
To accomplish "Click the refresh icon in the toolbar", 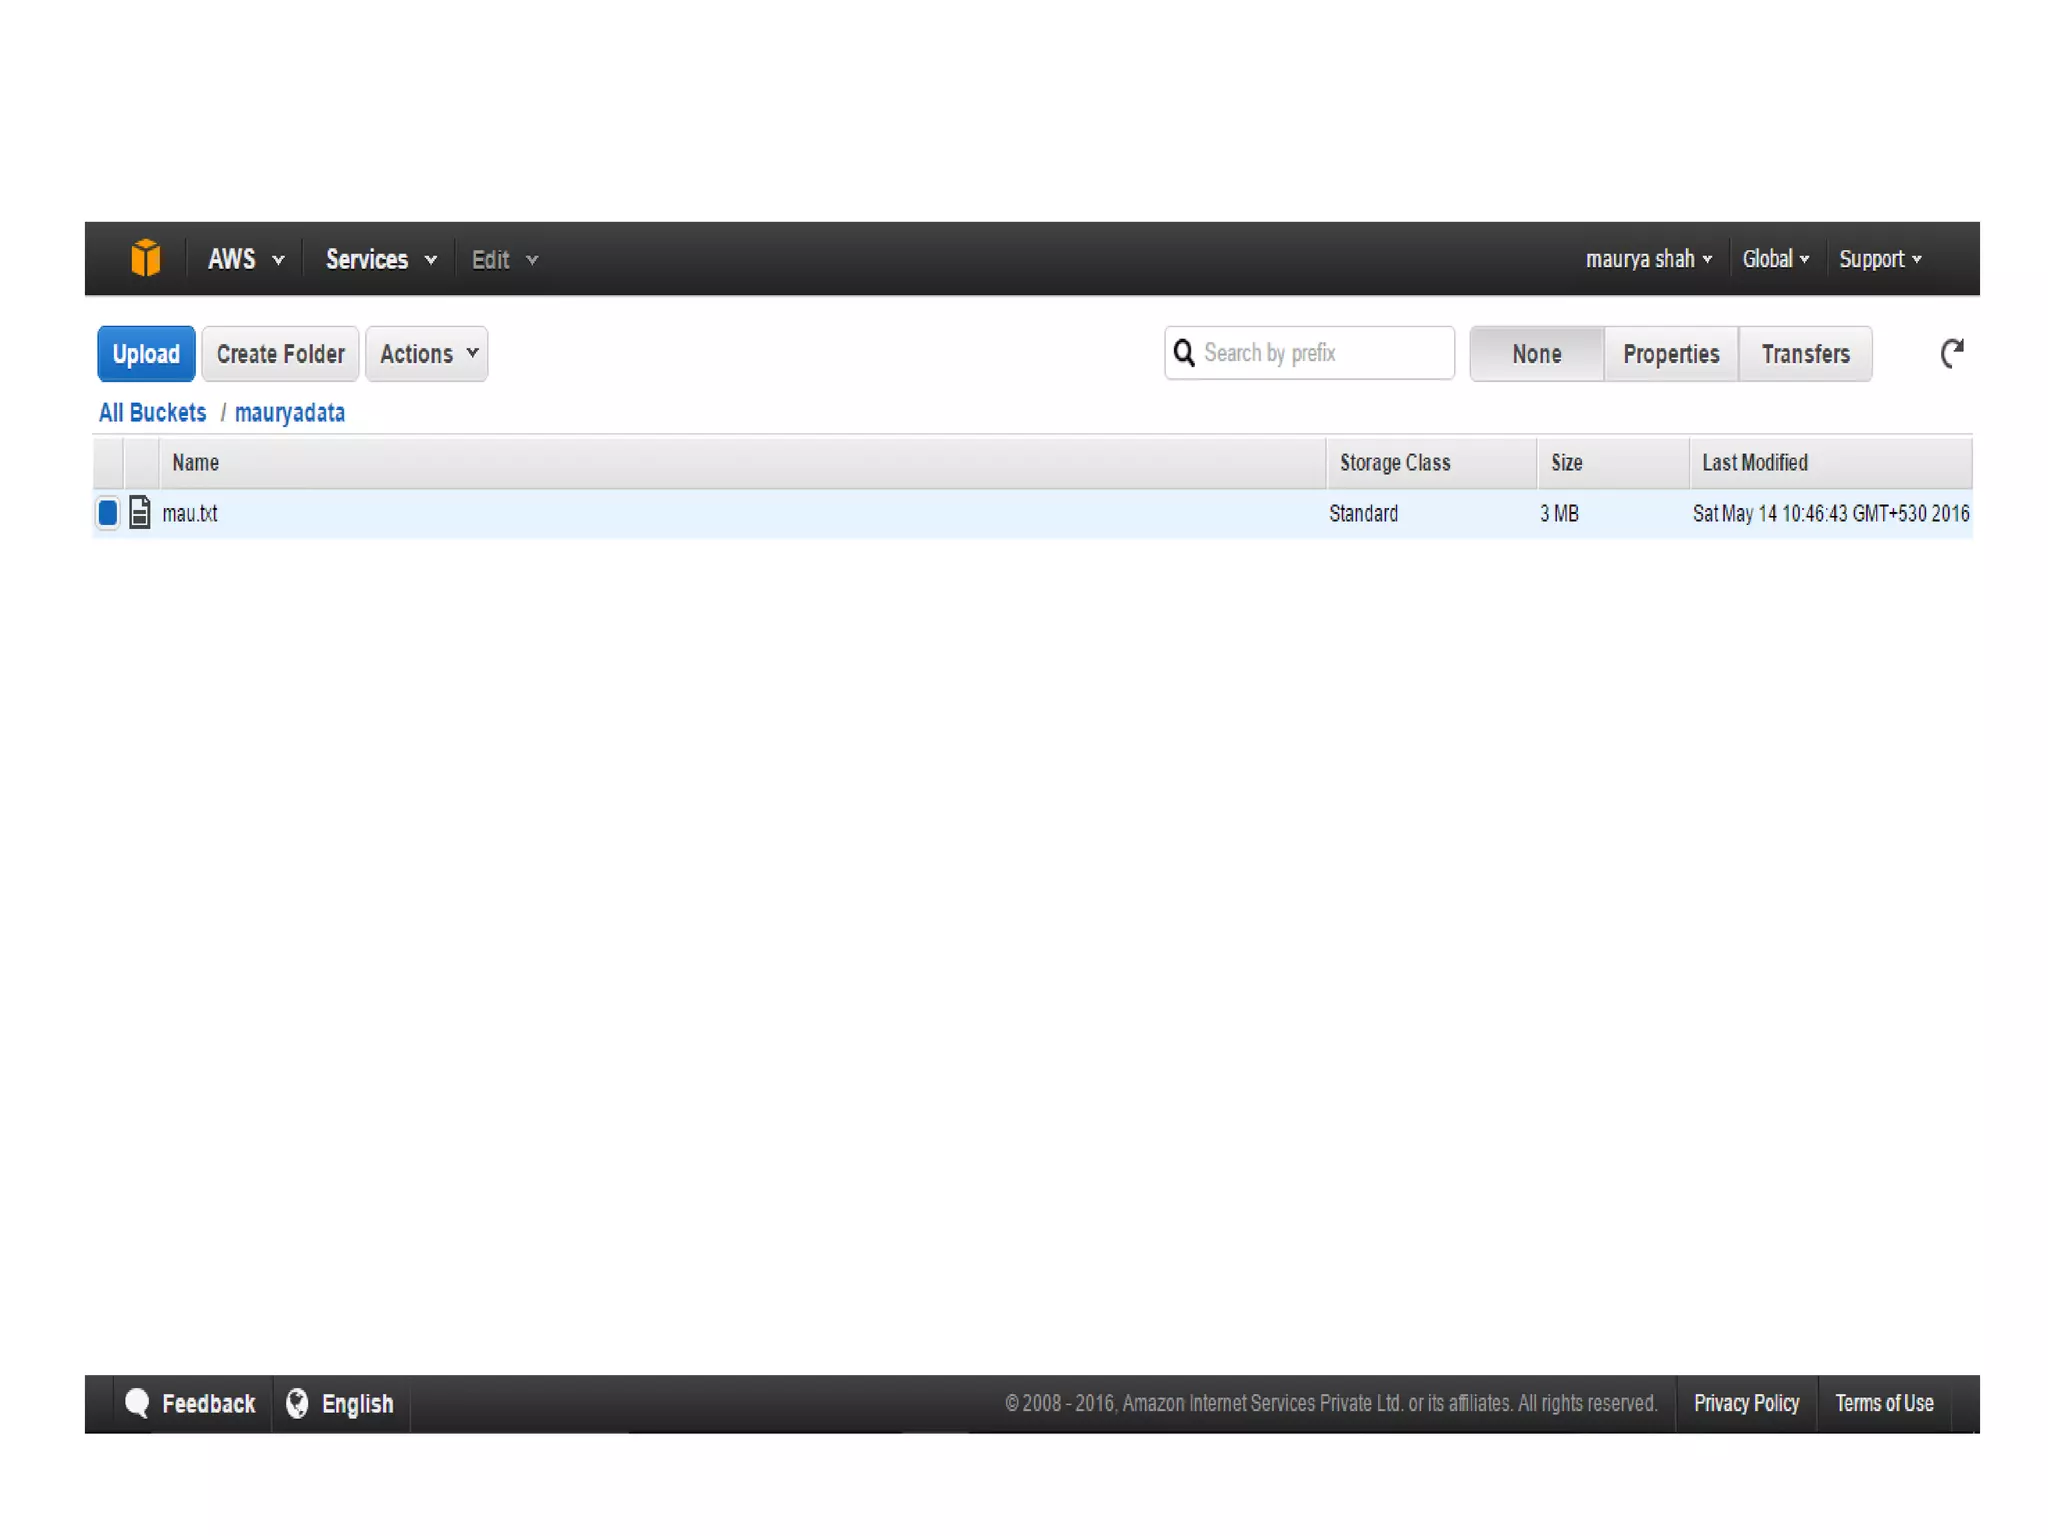I will 1951,353.
